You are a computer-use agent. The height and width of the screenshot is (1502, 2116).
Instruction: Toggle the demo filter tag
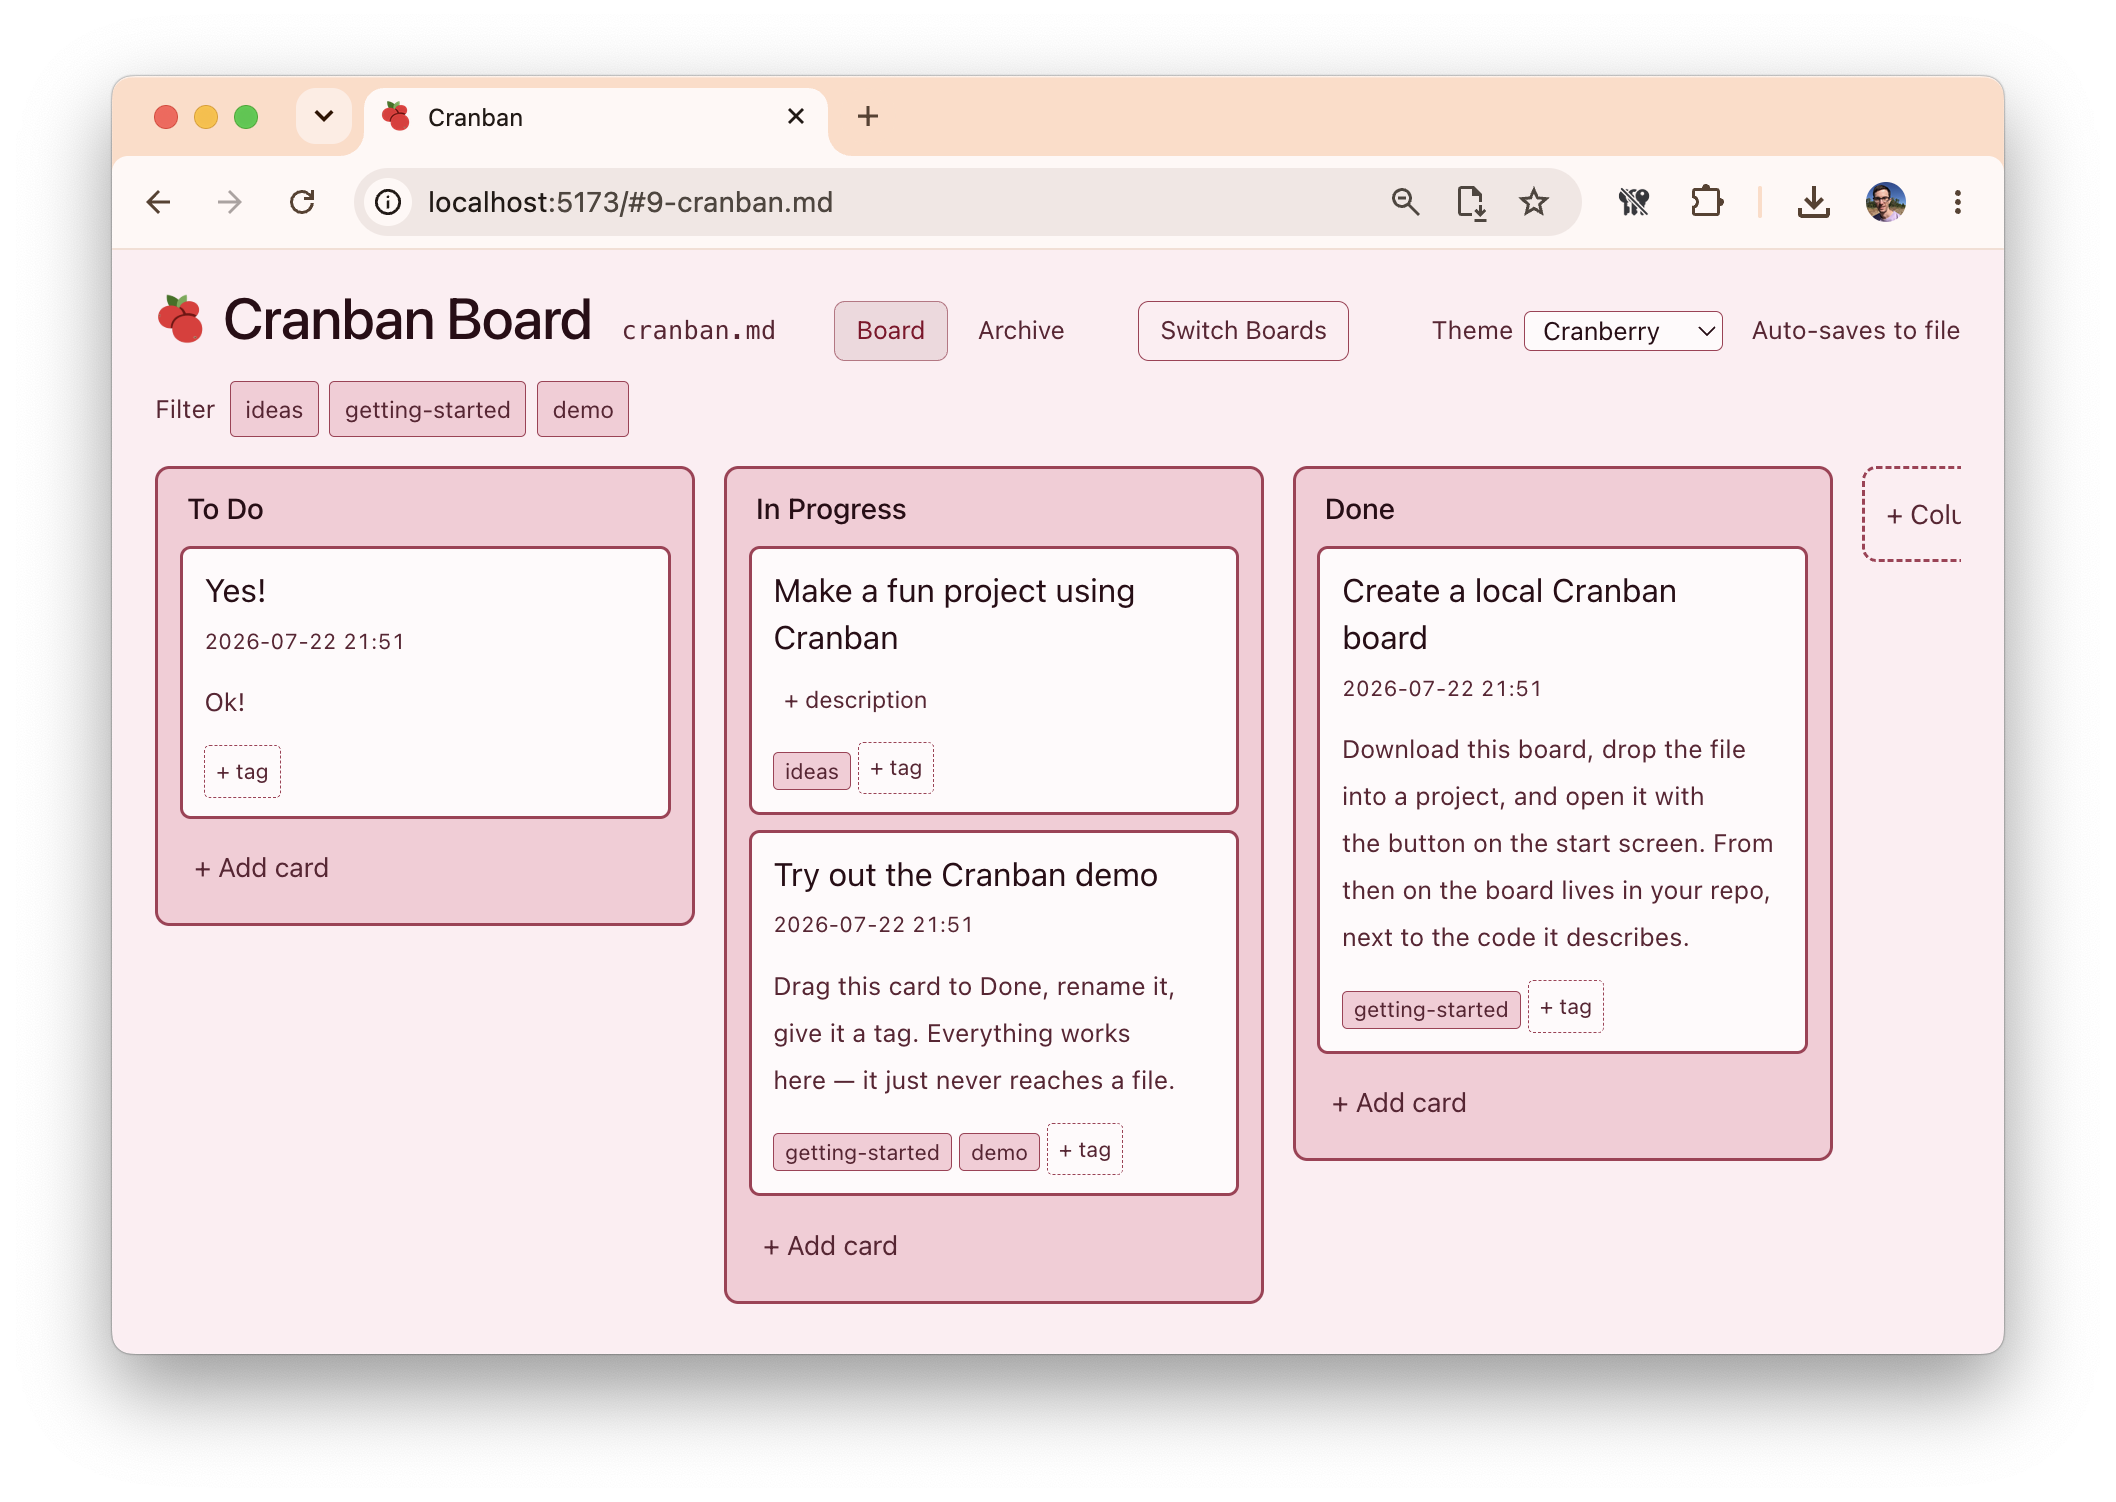[x=583, y=409]
